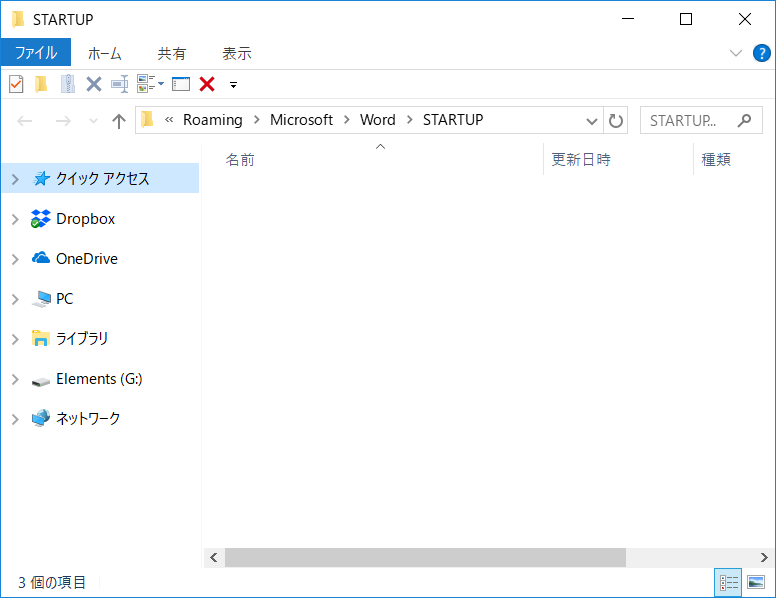The image size is (776, 598).
Task: Open the ファイル menu tab
Action: point(36,53)
